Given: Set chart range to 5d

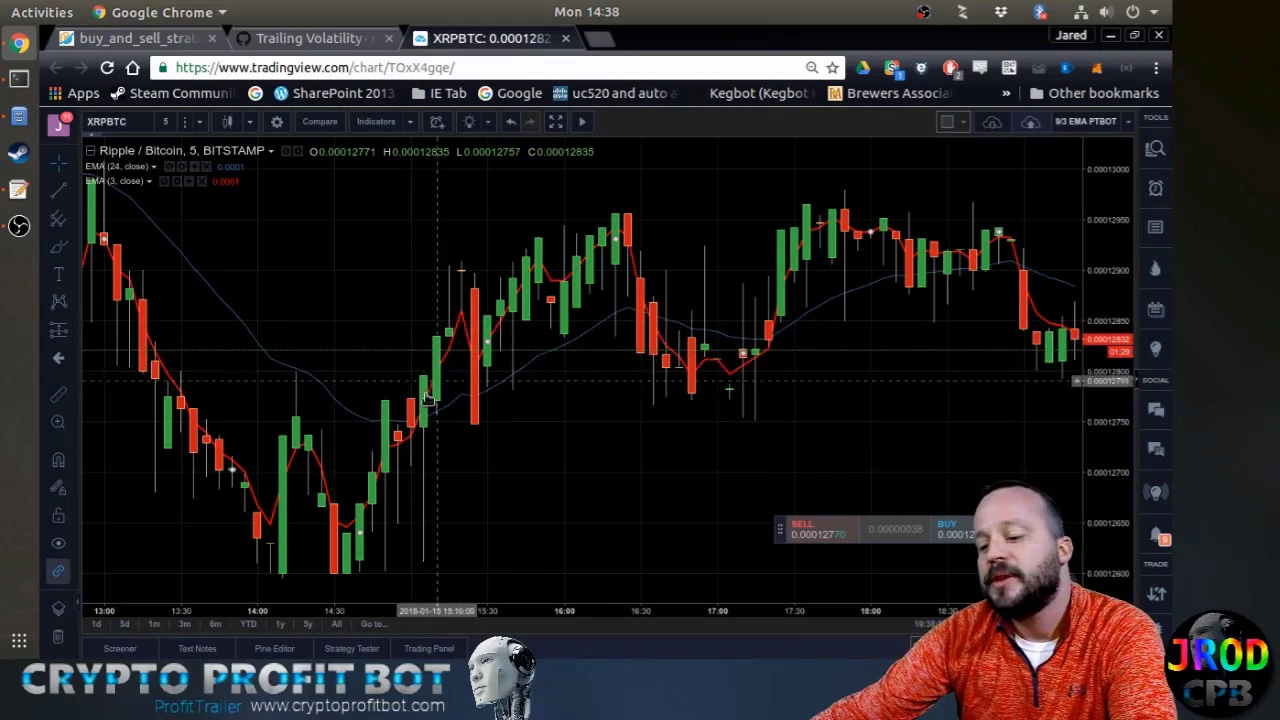Looking at the screenshot, I should (x=124, y=624).
